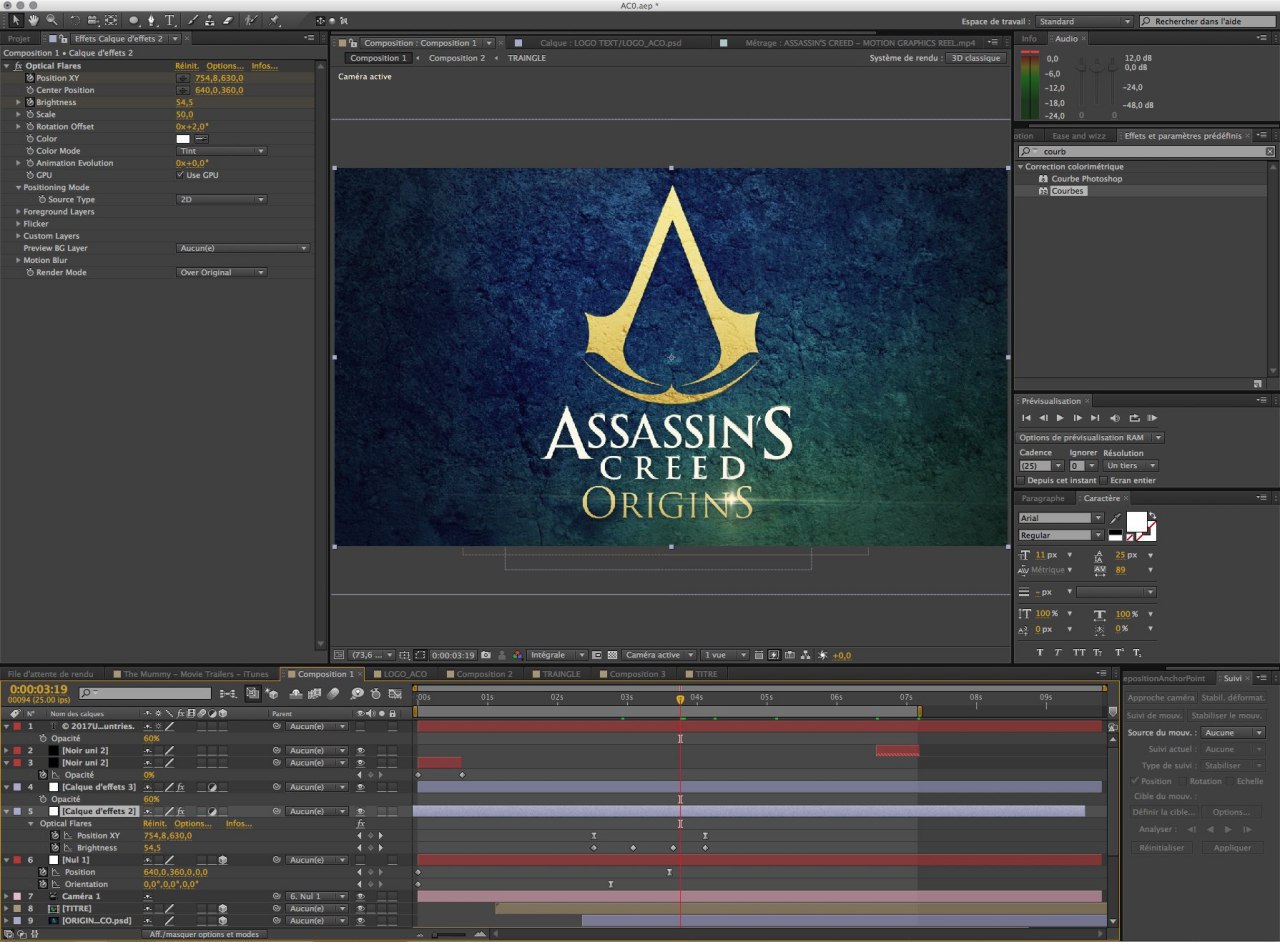Select the Eraser tool
1280x942 pixels.
228,20
